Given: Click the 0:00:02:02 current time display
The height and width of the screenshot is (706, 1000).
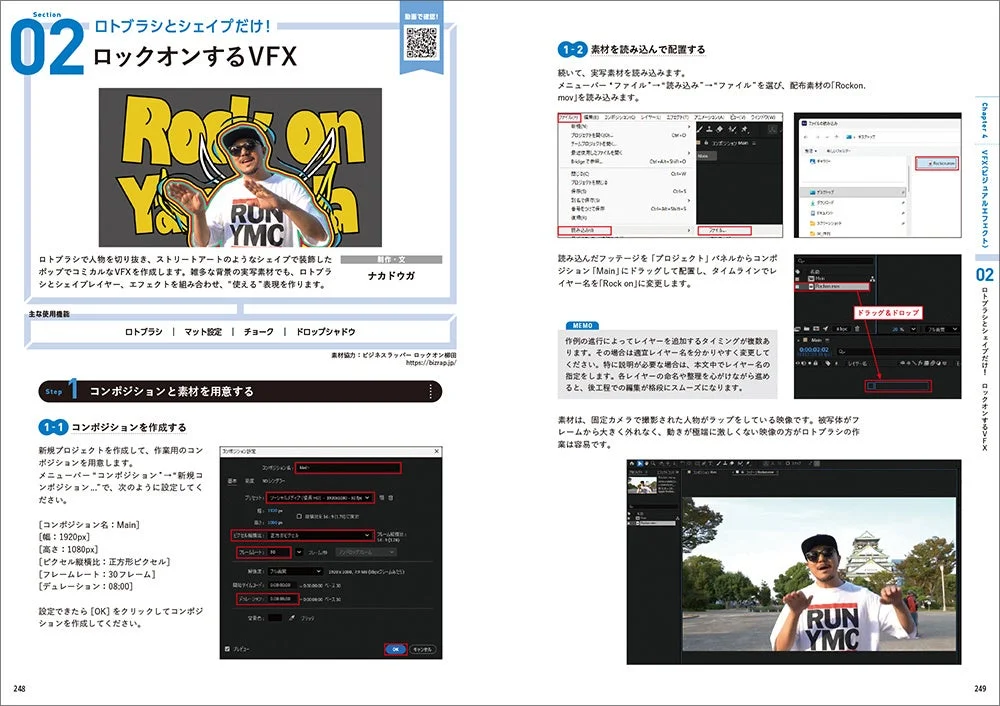Looking at the screenshot, I should [x=814, y=349].
